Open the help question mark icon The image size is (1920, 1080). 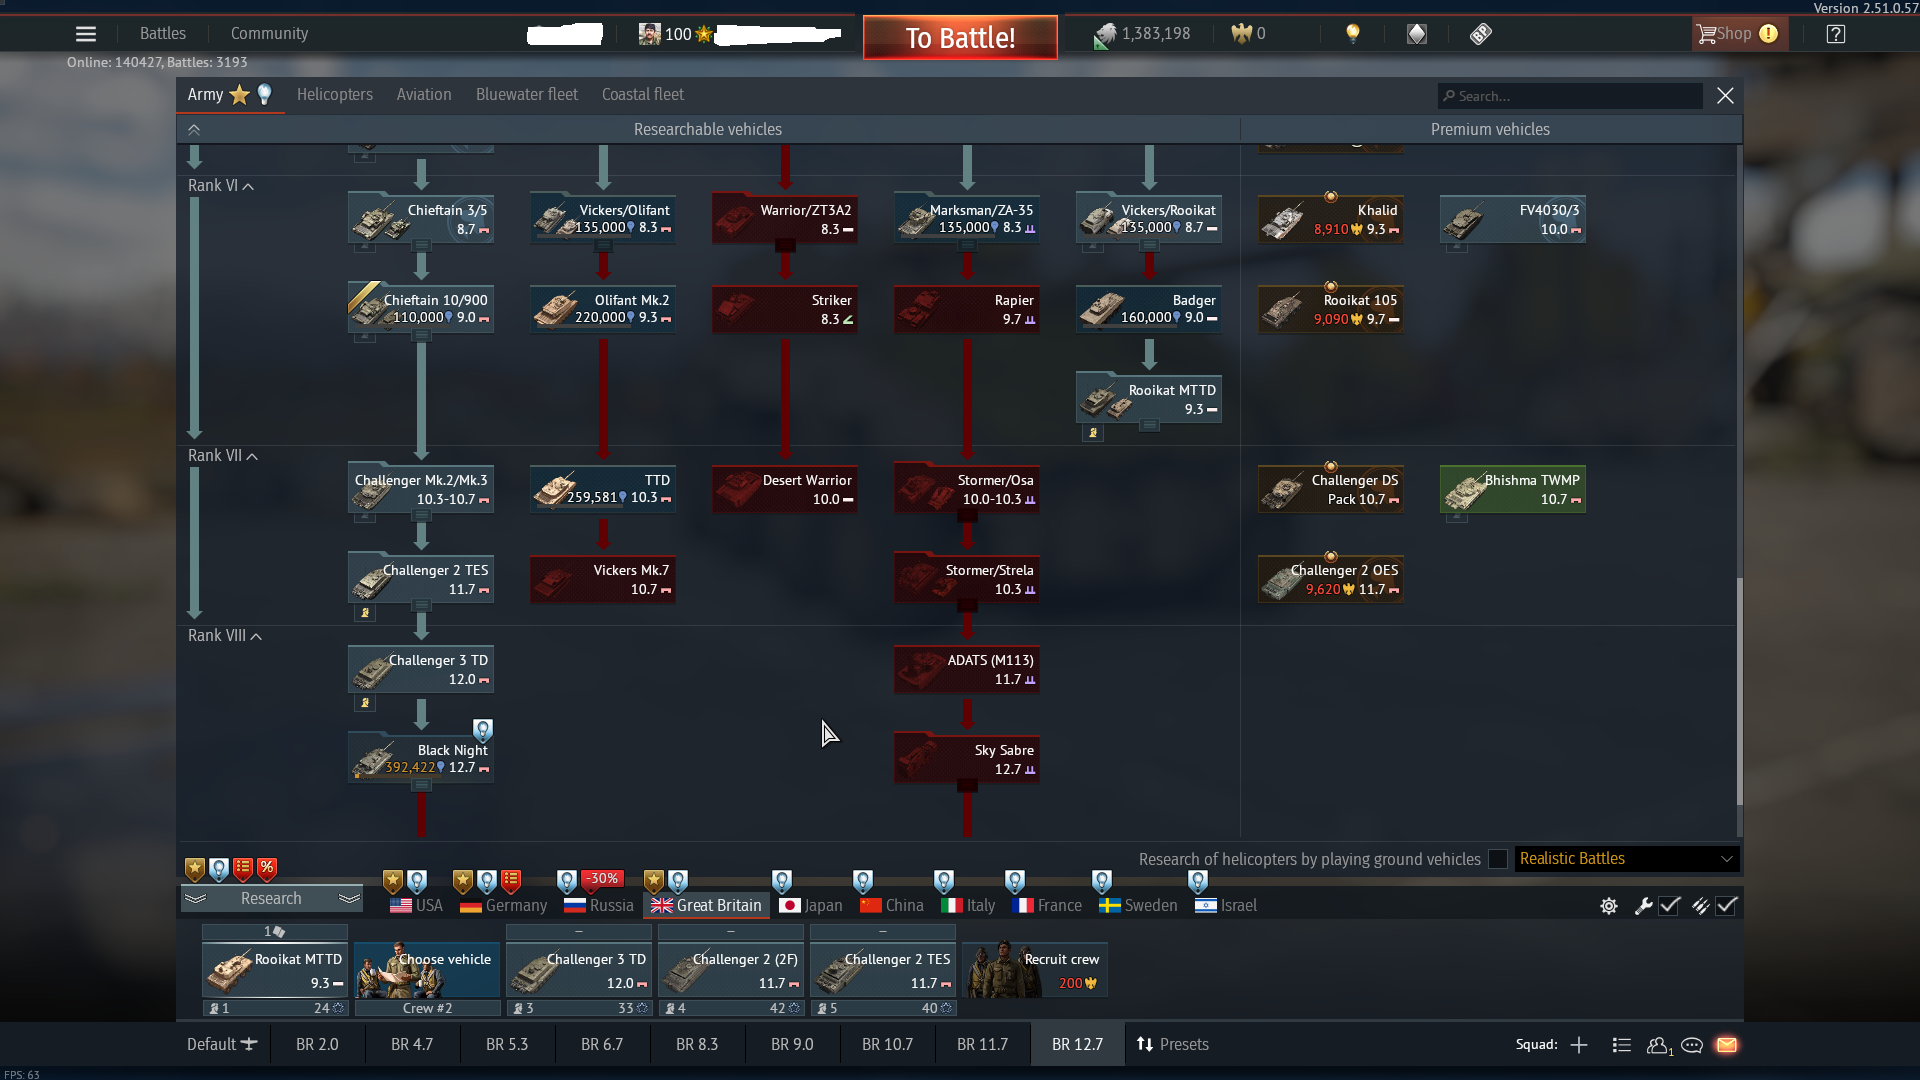click(x=1836, y=34)
